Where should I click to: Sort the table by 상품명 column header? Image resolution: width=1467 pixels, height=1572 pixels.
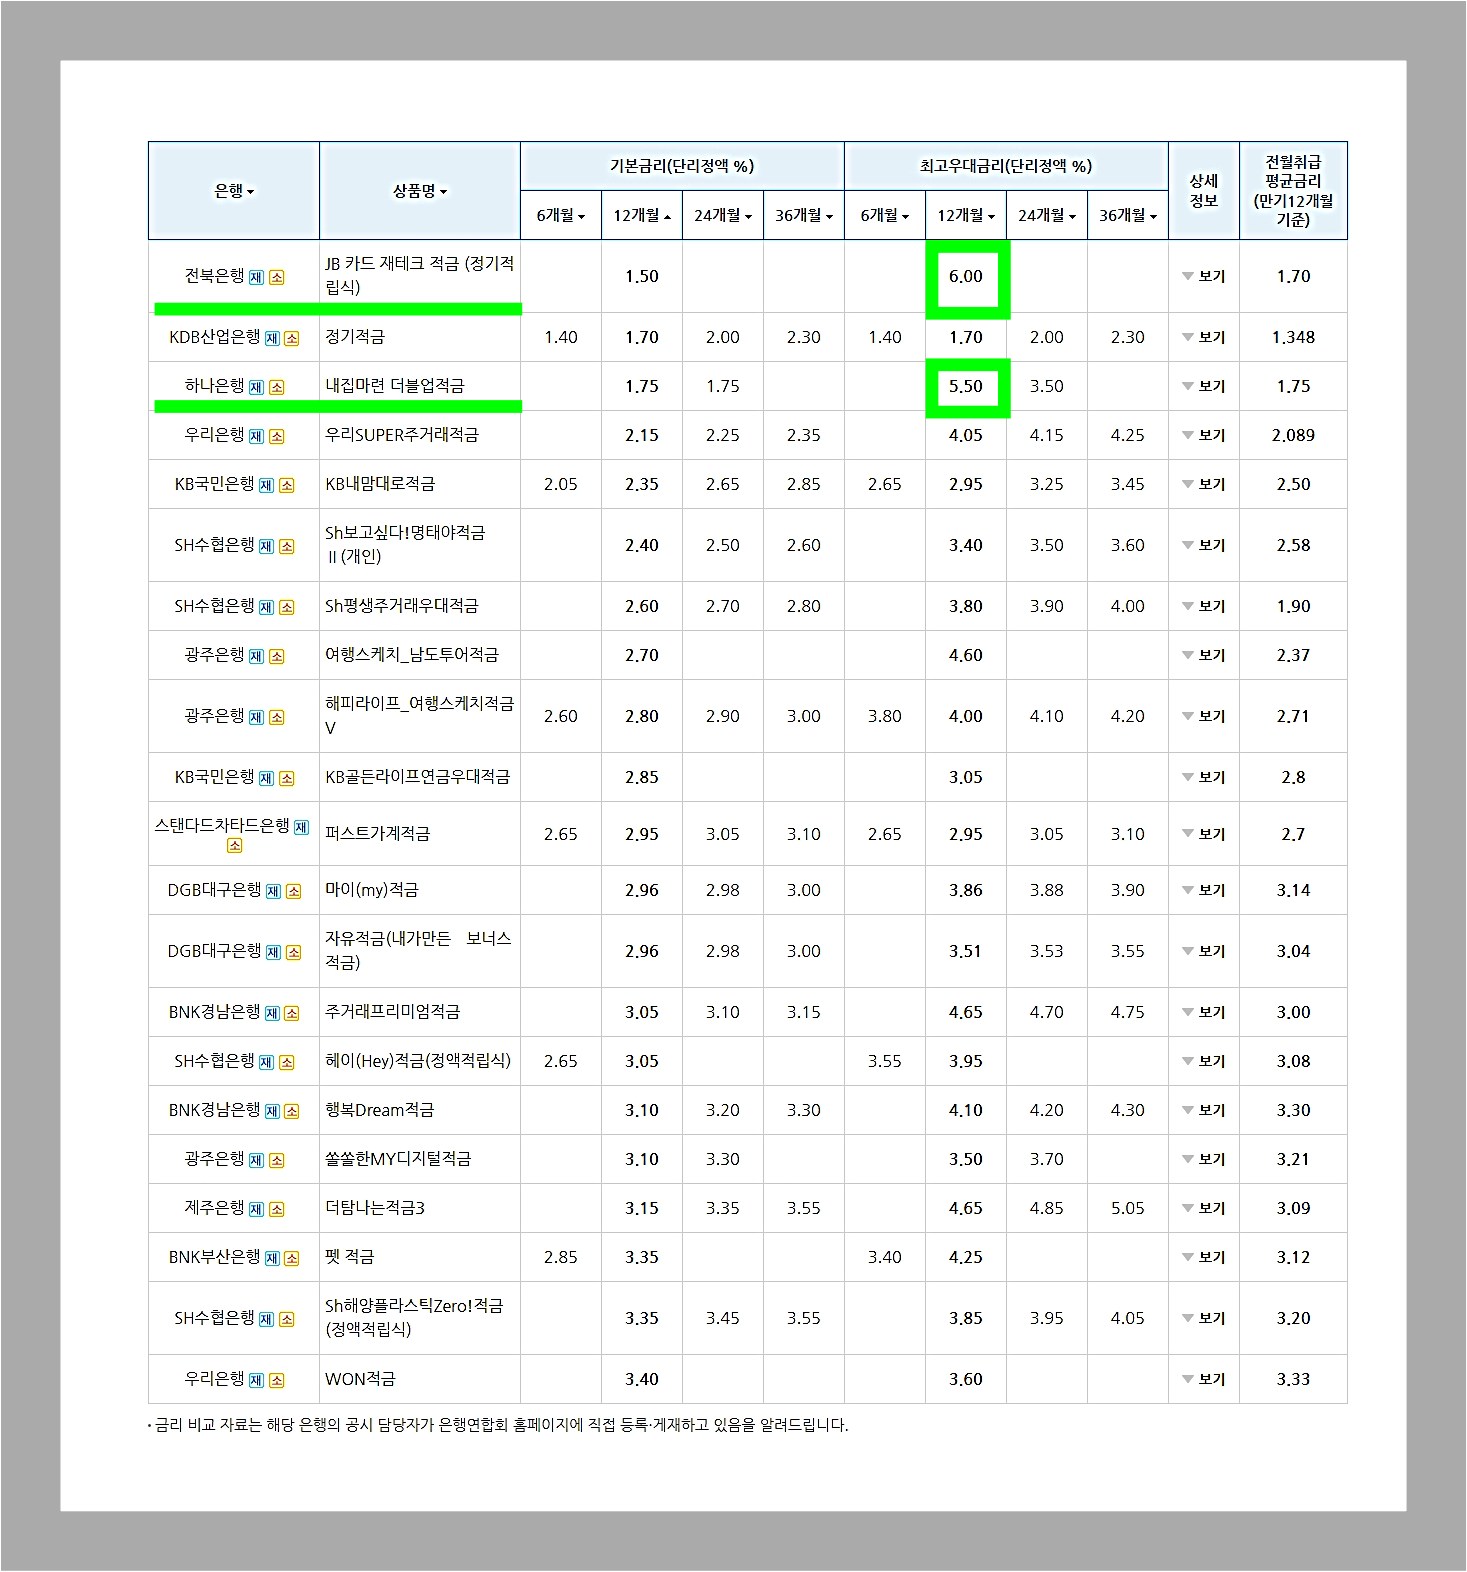(x=420, y=190)
